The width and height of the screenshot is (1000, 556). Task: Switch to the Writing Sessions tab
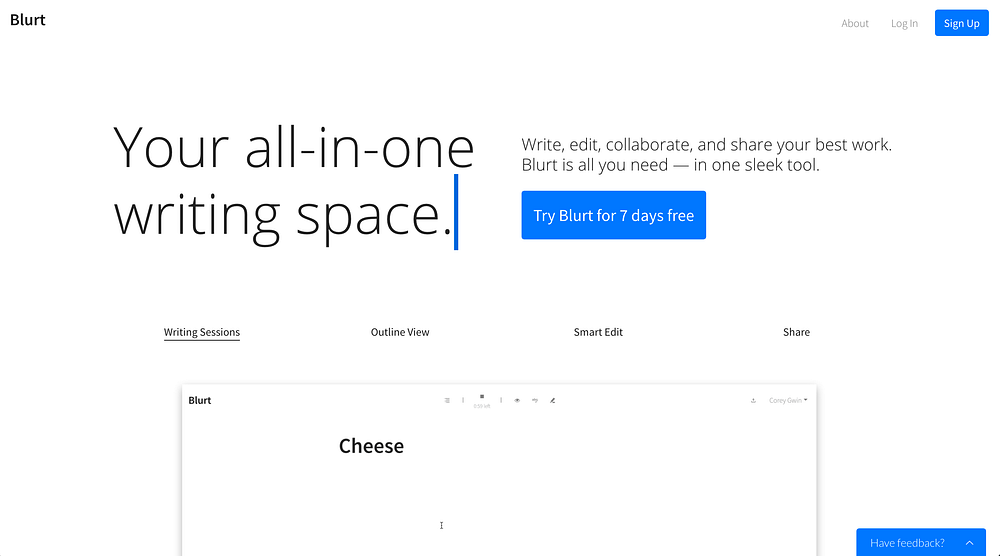pyautogui.click(x=202, y=332)
